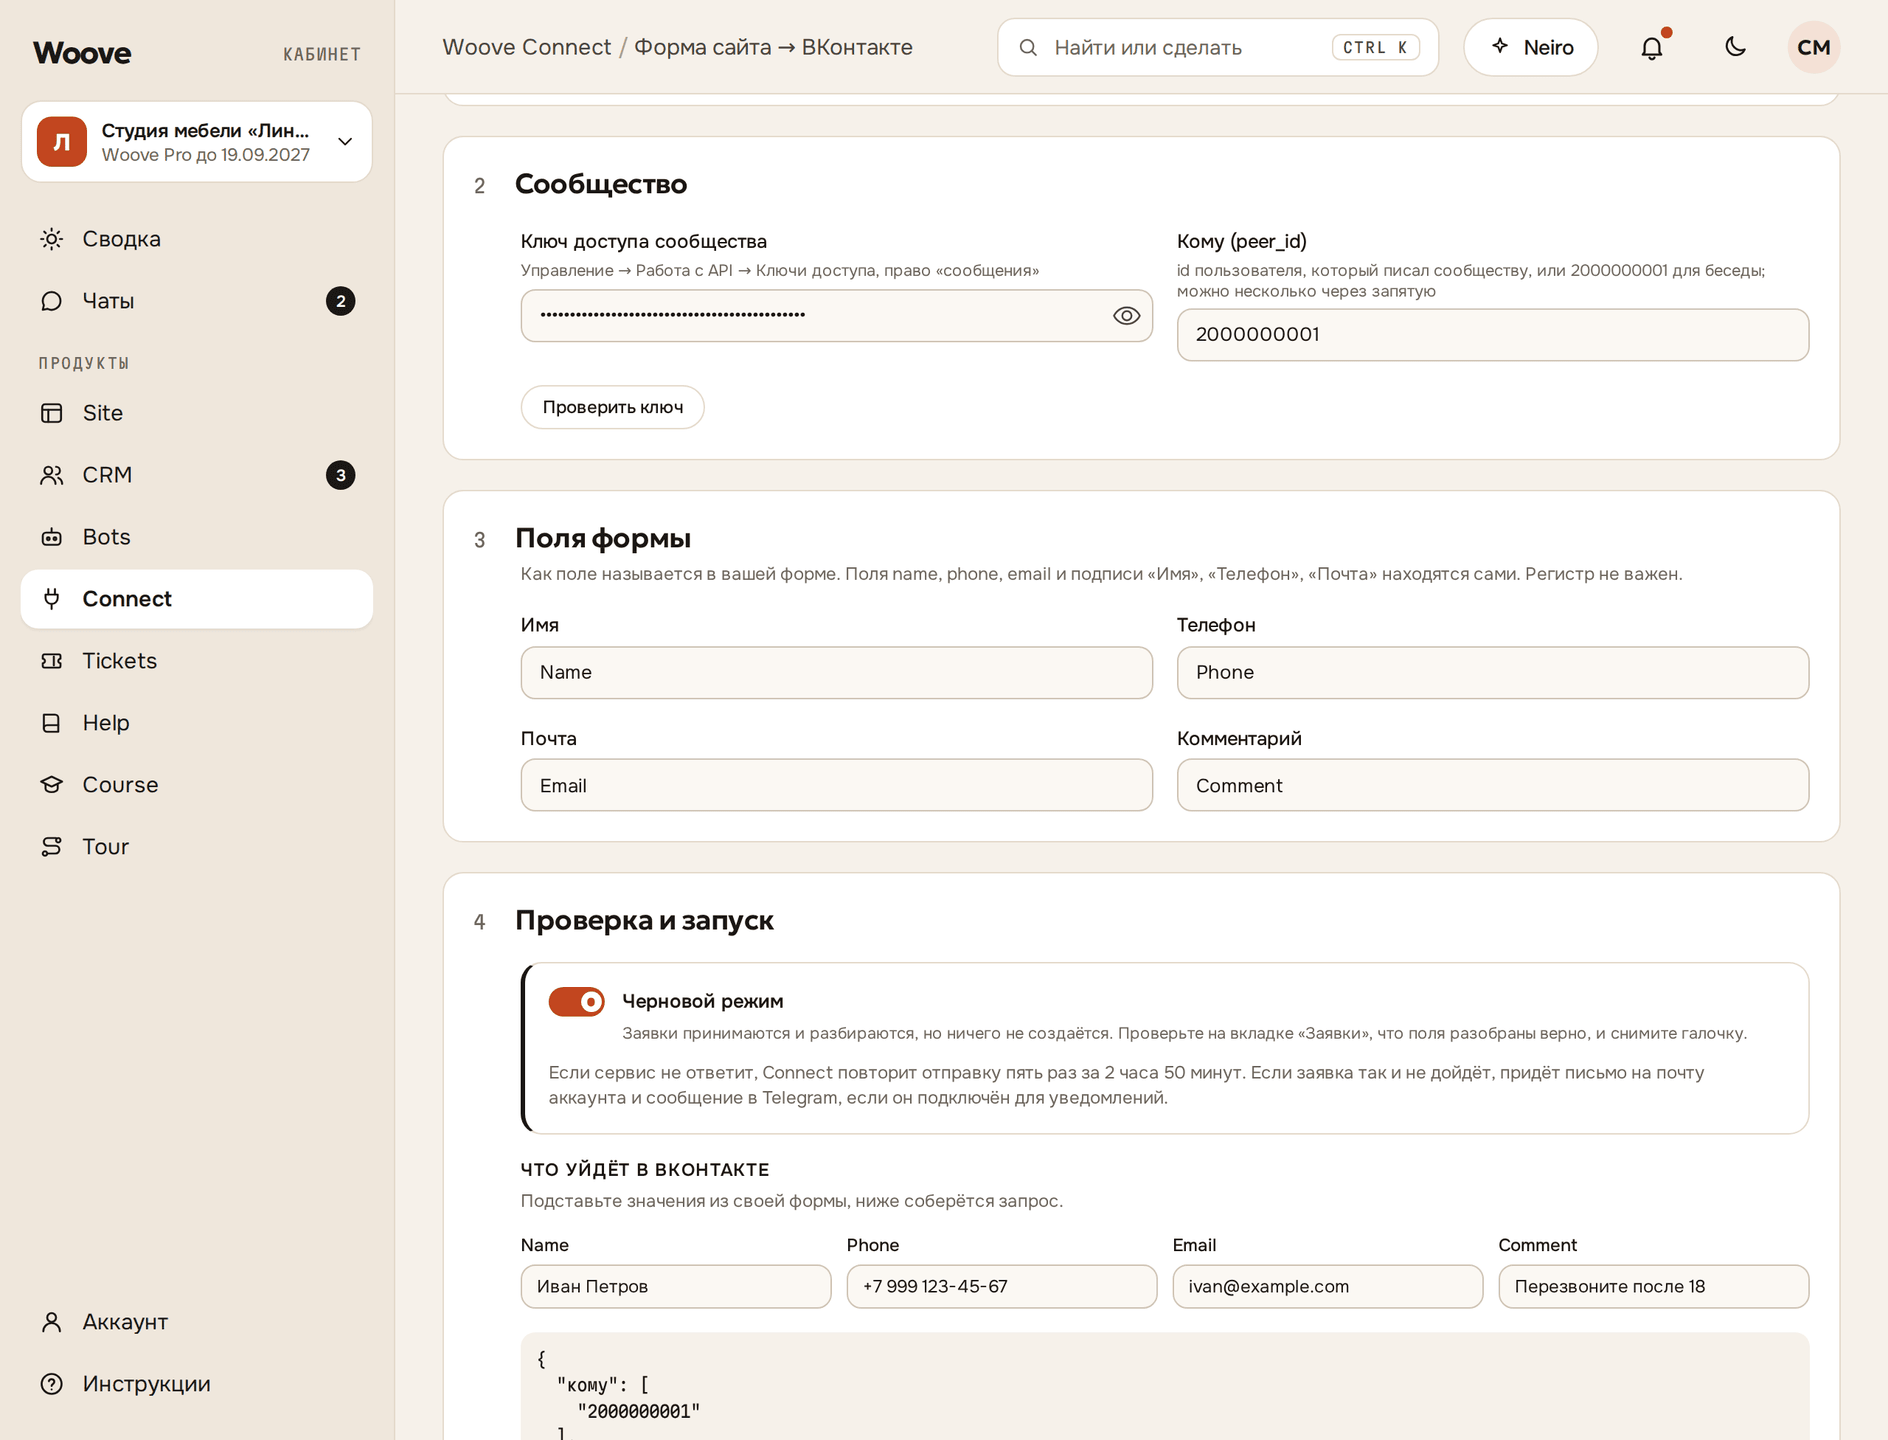
Task: Click the Woove logo
Action: pyautogui.click(x=82, y=53)
